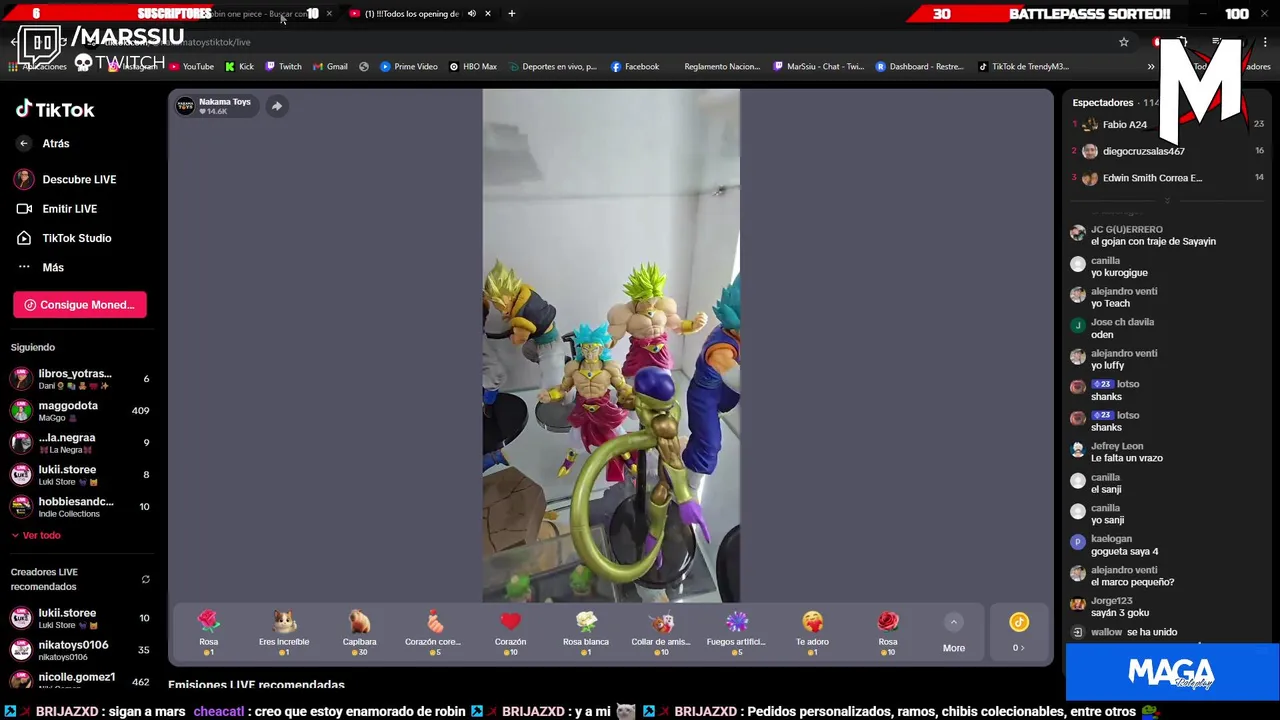Open the Deportes en vivo bookmark
The image size is (1280, 720).
point(551,67)
